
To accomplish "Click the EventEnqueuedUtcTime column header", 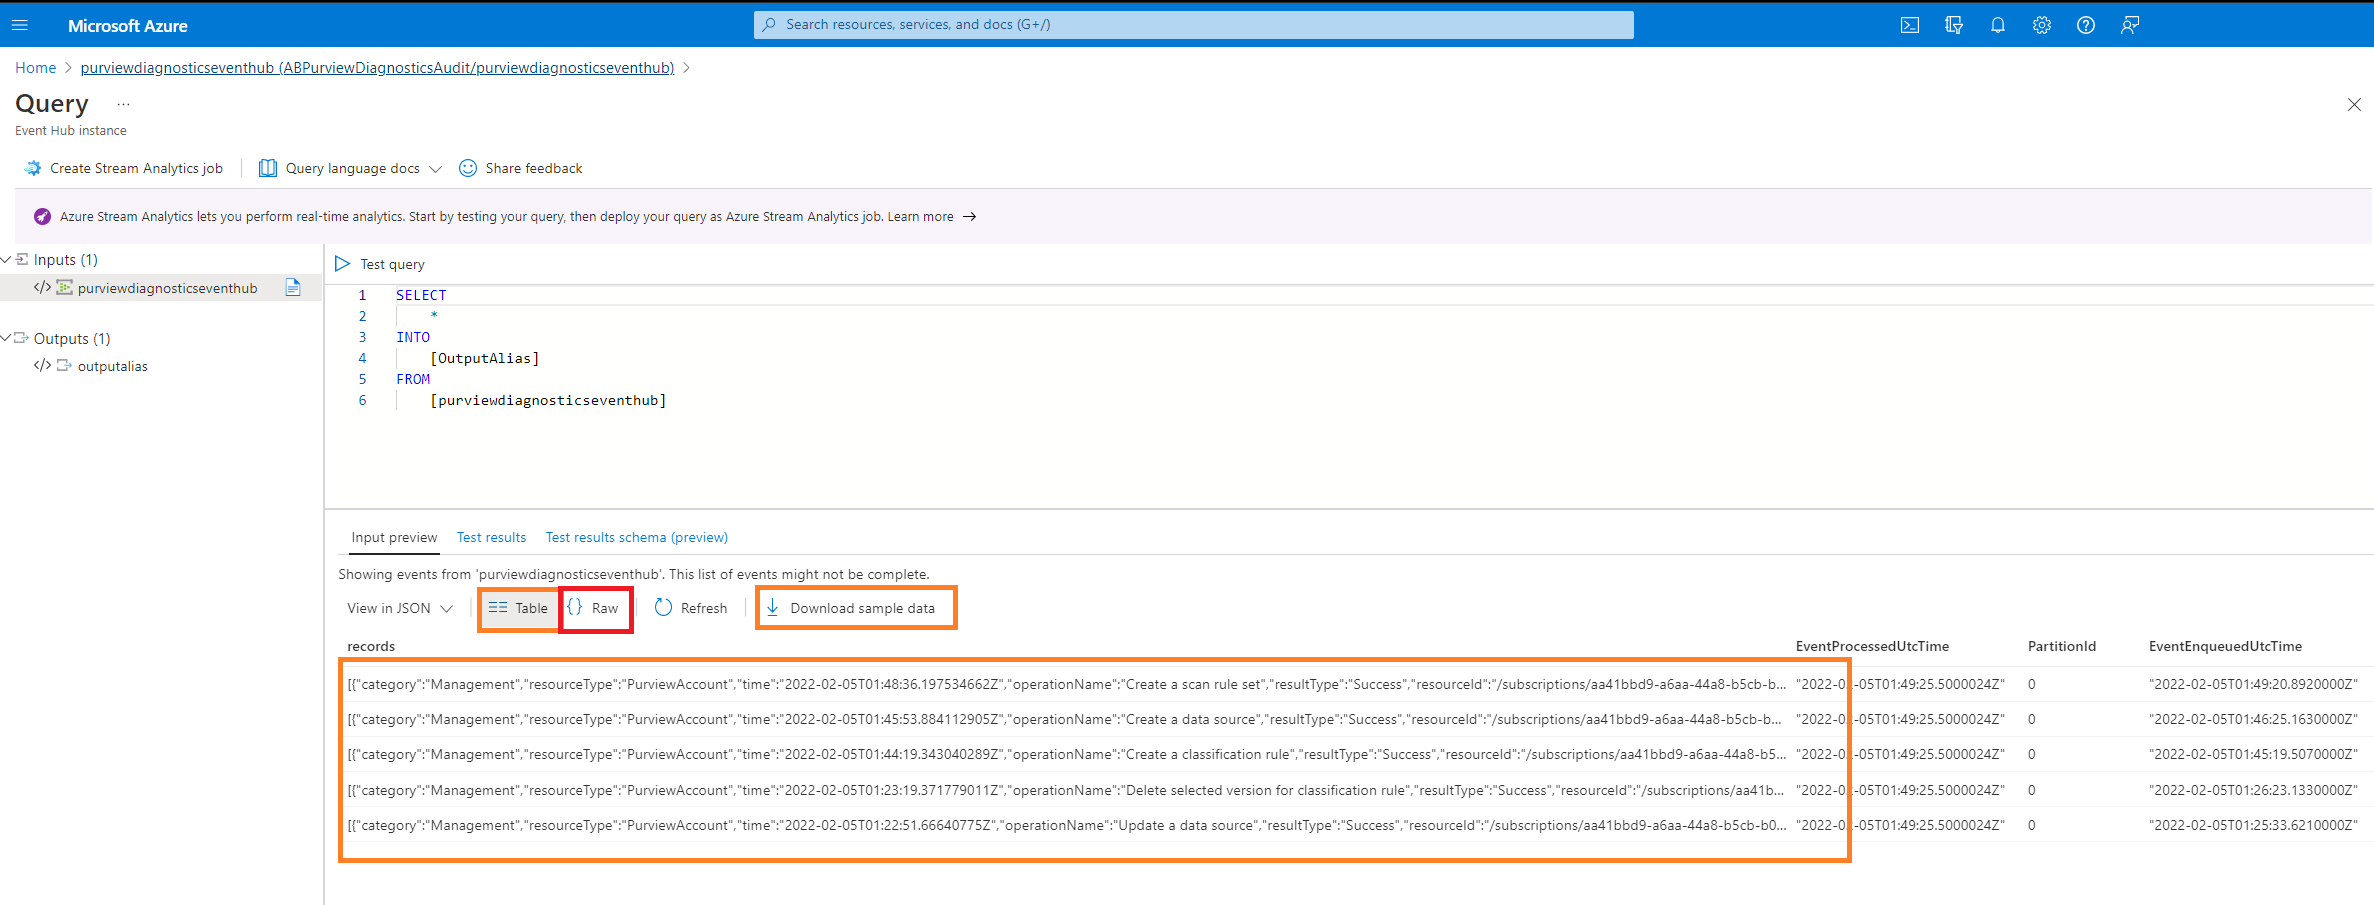I will coord(2225,646).
